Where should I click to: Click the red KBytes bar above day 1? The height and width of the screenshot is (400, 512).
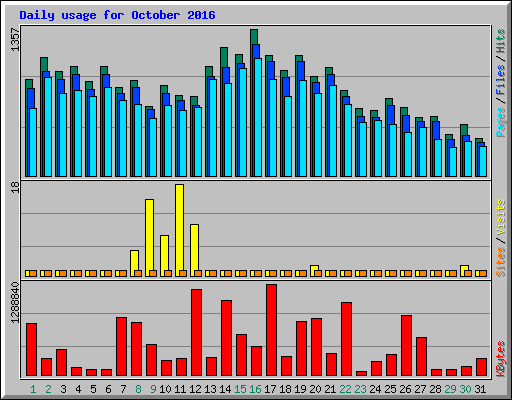pos(31,350)
